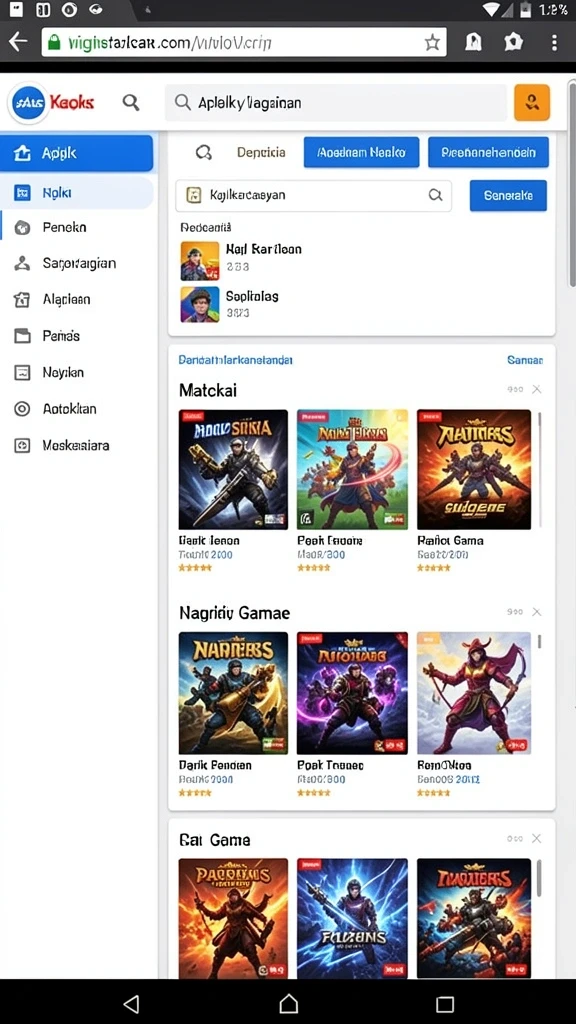Close the Nagridy Gamae section

(x=536, y=612)
